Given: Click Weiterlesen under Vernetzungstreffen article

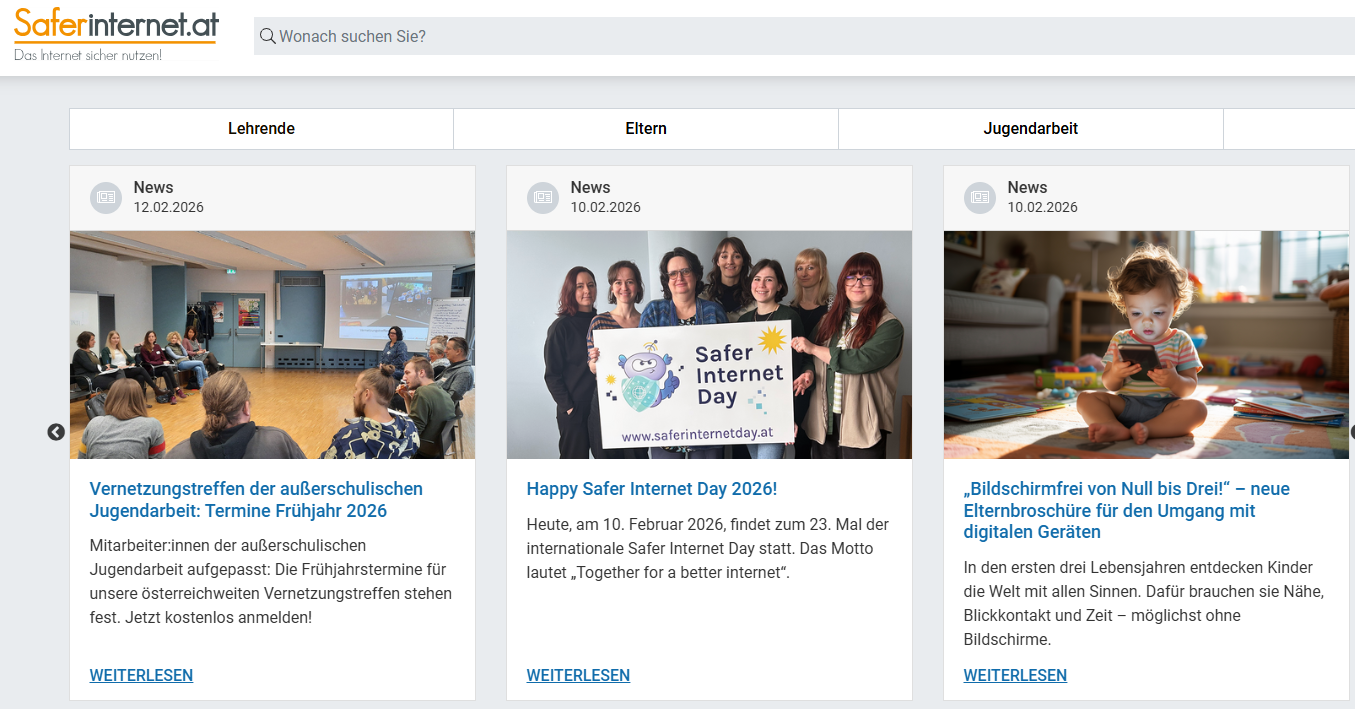Looking at the screenshot, I should 141,675.
